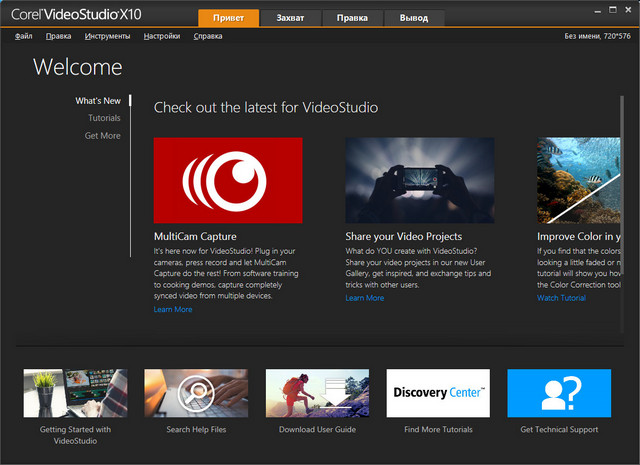Switch to the Захват tab
This screenshot has height=465, width=640.
(x=291, y=18)
